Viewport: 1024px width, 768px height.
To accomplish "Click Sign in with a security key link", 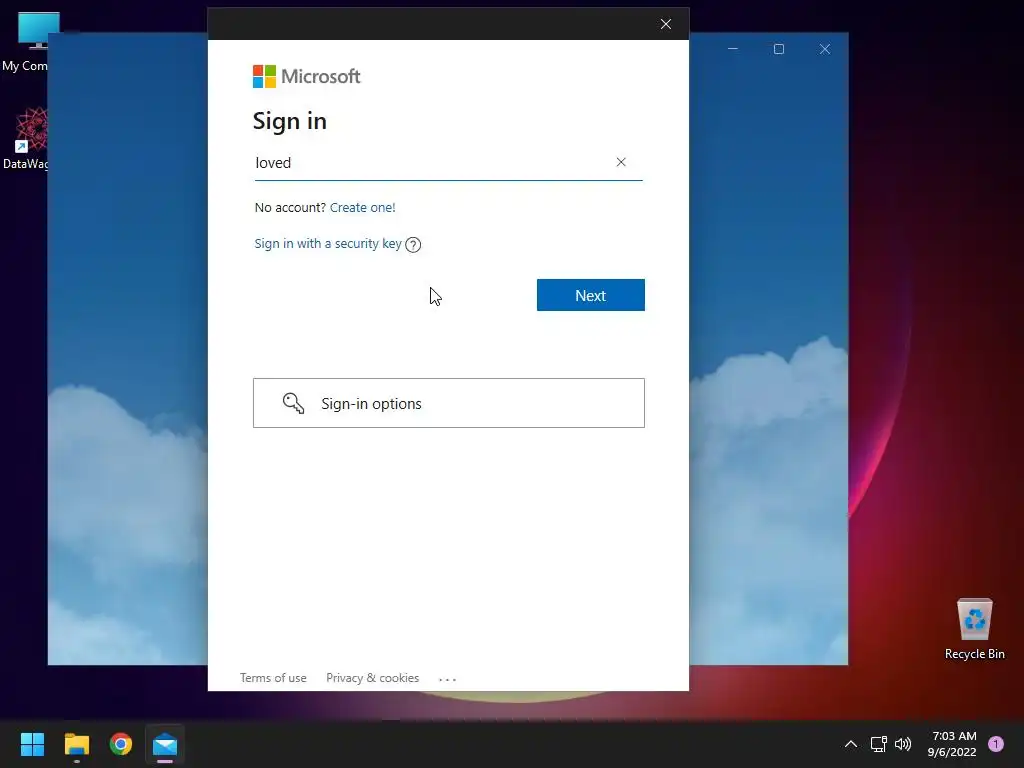I will tap(328, 244).
